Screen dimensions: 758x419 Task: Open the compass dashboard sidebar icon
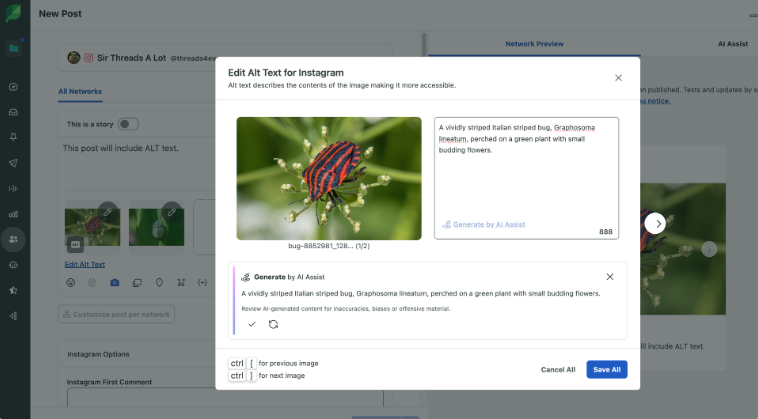pyautogui.click(x=14, y=87)
